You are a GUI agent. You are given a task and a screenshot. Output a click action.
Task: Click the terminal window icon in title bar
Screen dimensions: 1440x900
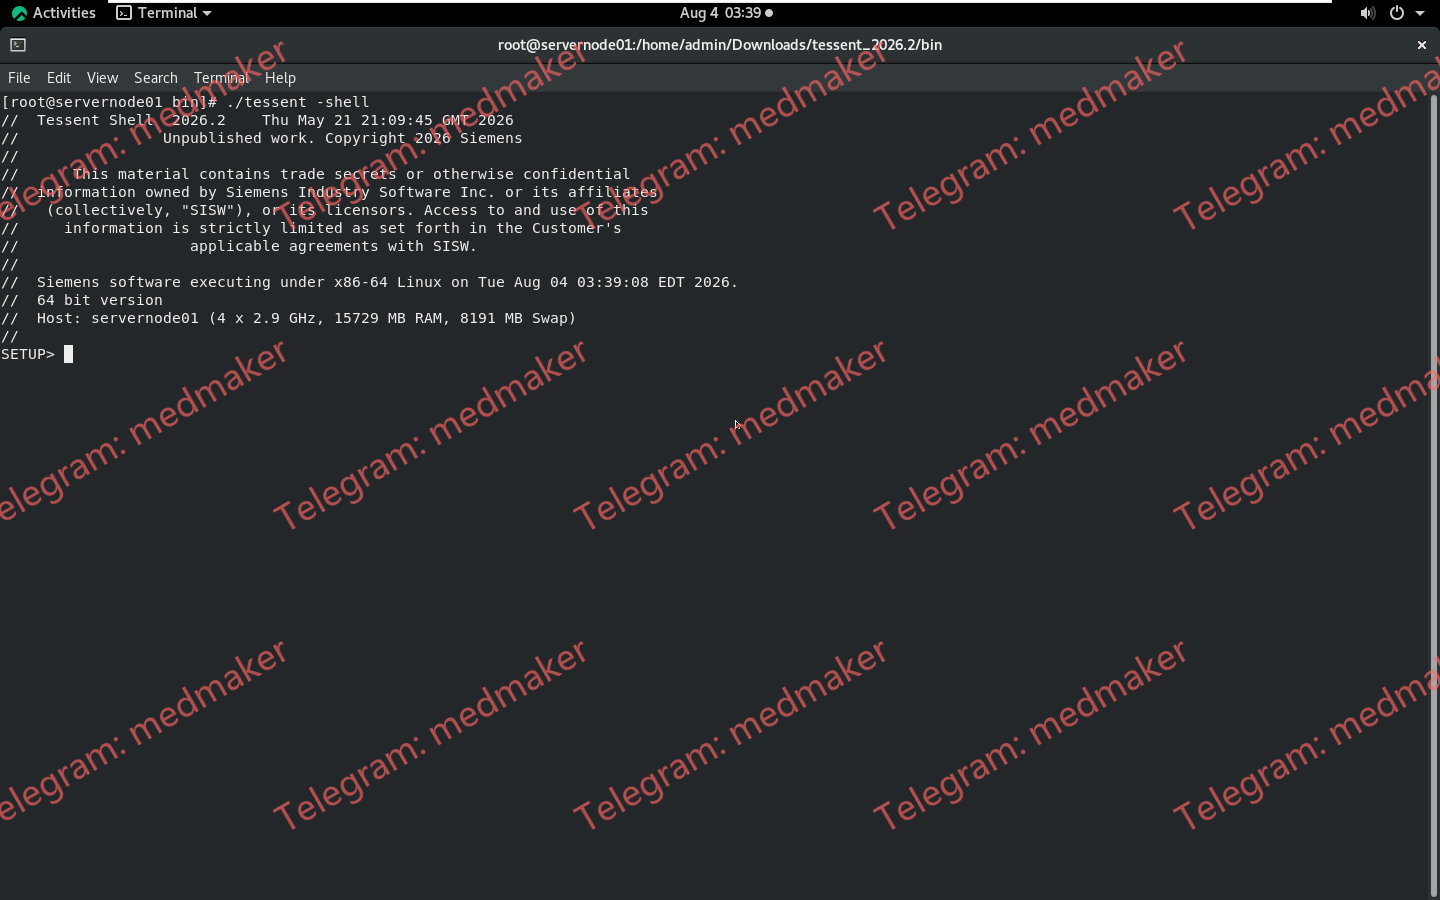pos(18,45)
